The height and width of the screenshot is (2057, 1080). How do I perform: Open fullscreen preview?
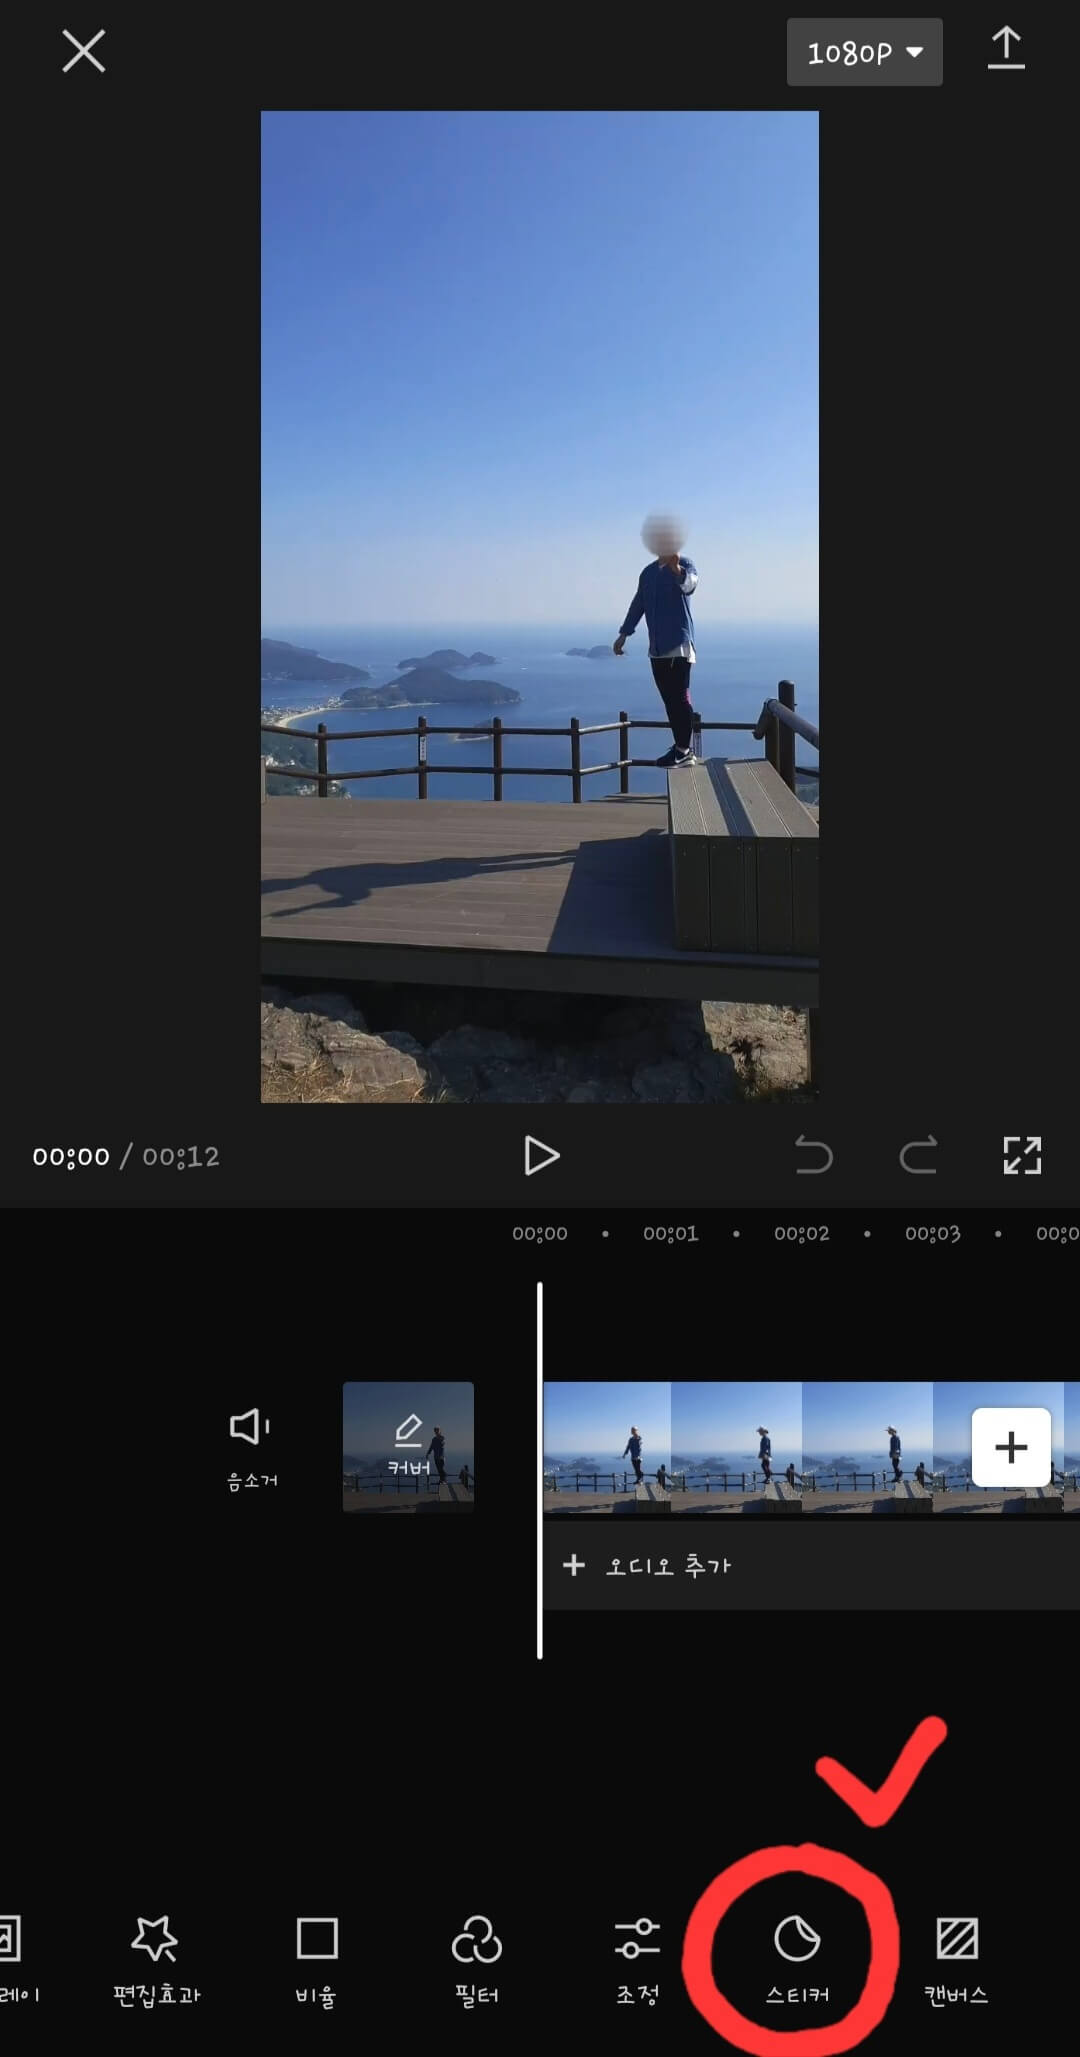coord(1022,1156)
